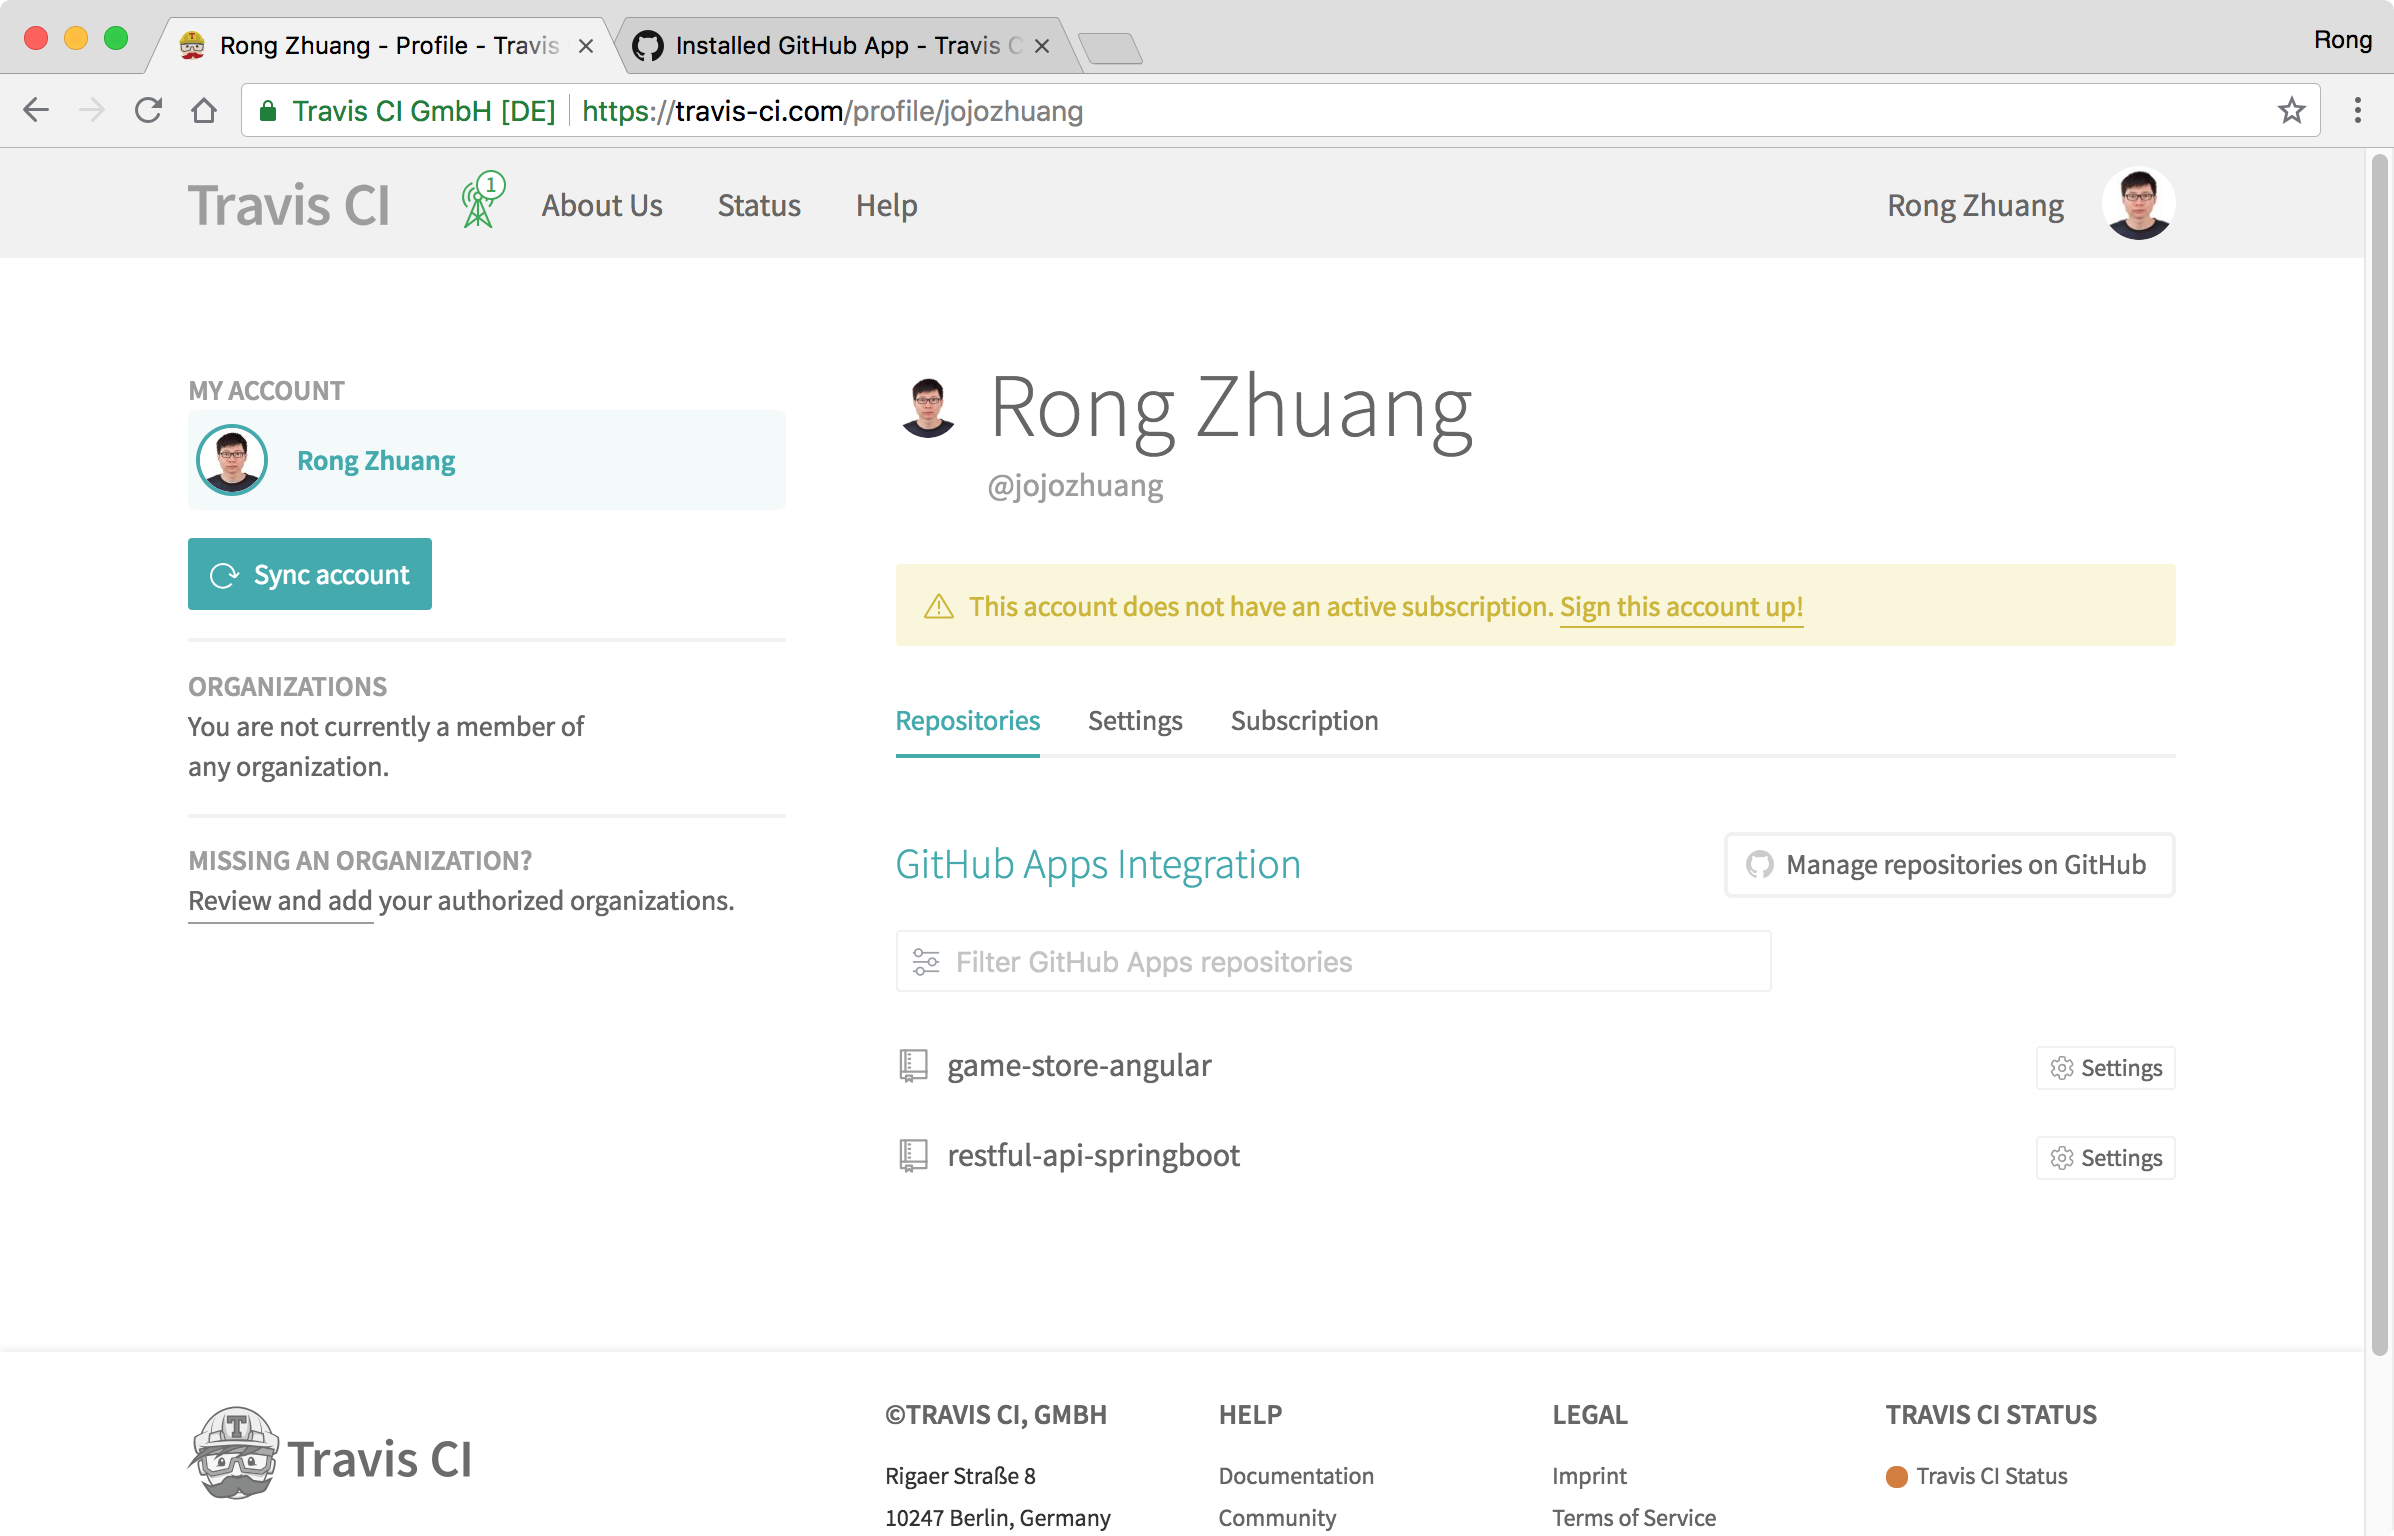This screenshot has height=1536, width=2394.
Task: Click the Sync account button
Action: (x=310, y=574)
